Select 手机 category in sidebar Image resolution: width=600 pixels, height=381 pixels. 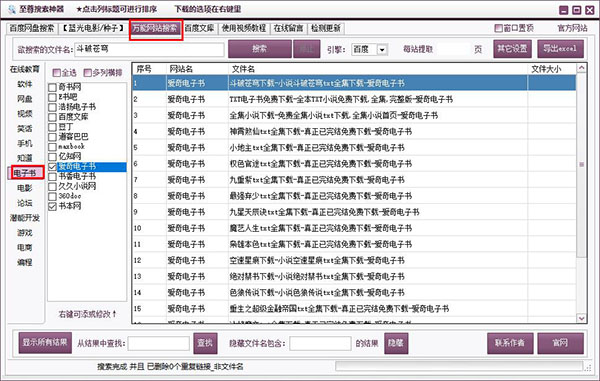(x=24, y=144)
